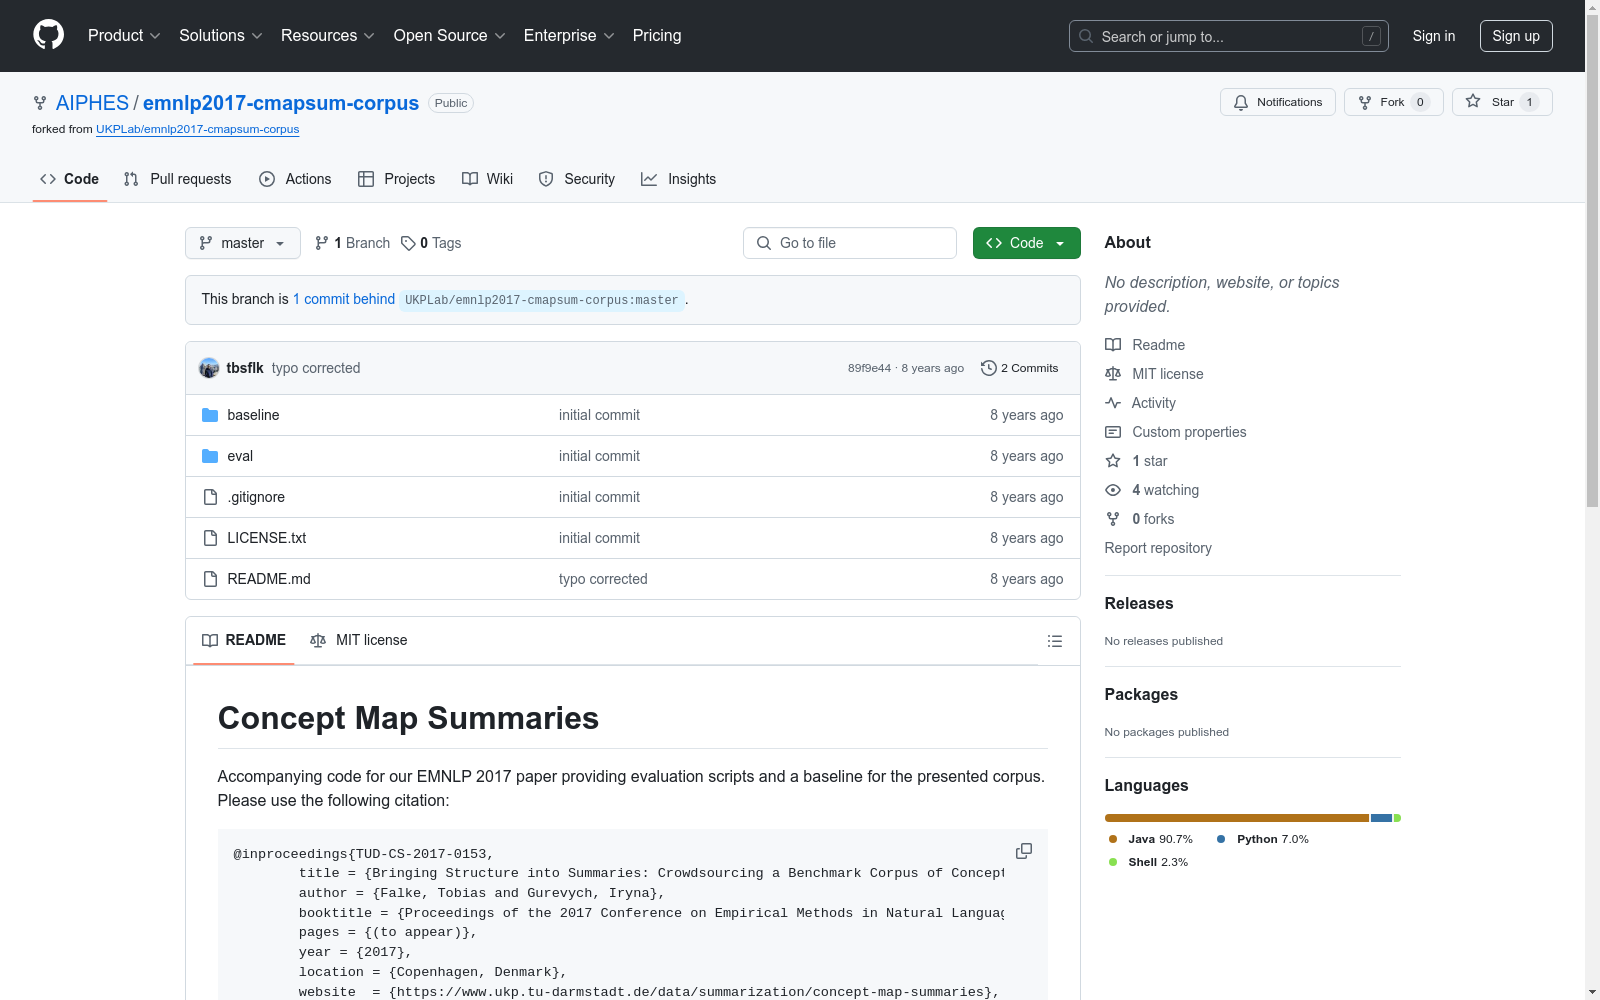Screen dimensions: 1600x1000
Task: Click the magnifier icon in search bar
Action: (1086, 36)
